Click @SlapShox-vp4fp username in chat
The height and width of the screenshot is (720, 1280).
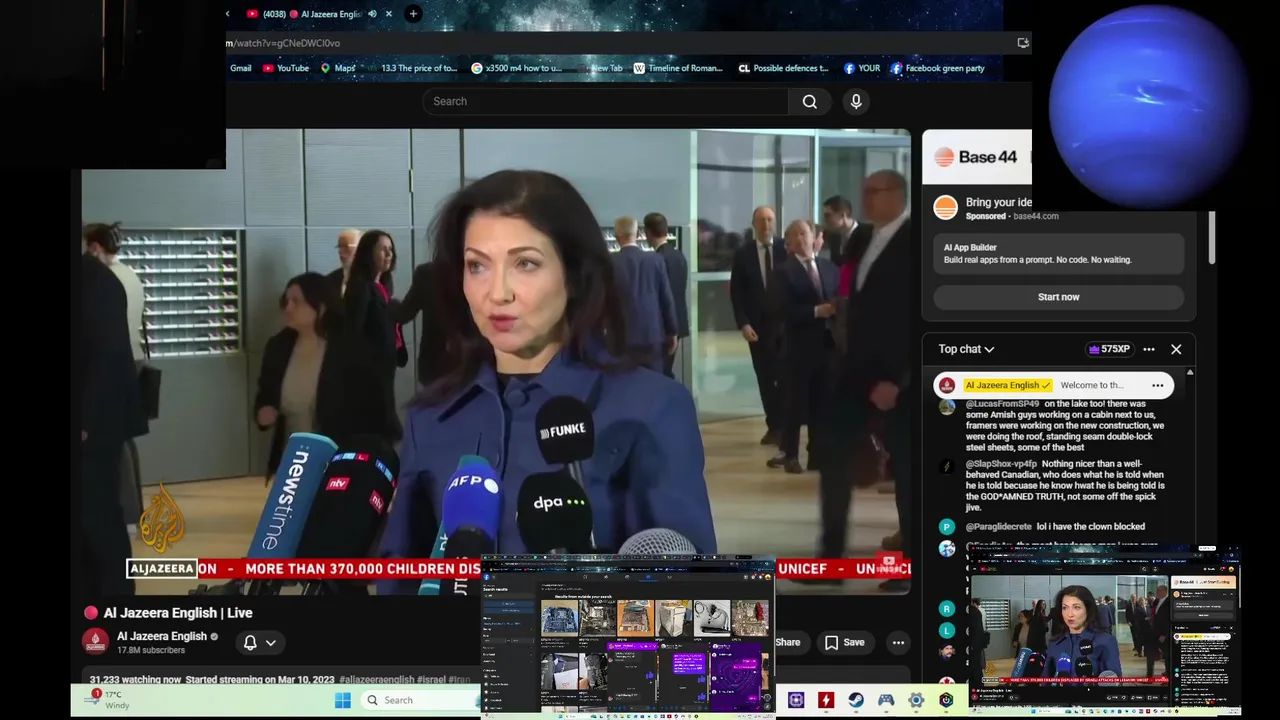coord(1001,464)
